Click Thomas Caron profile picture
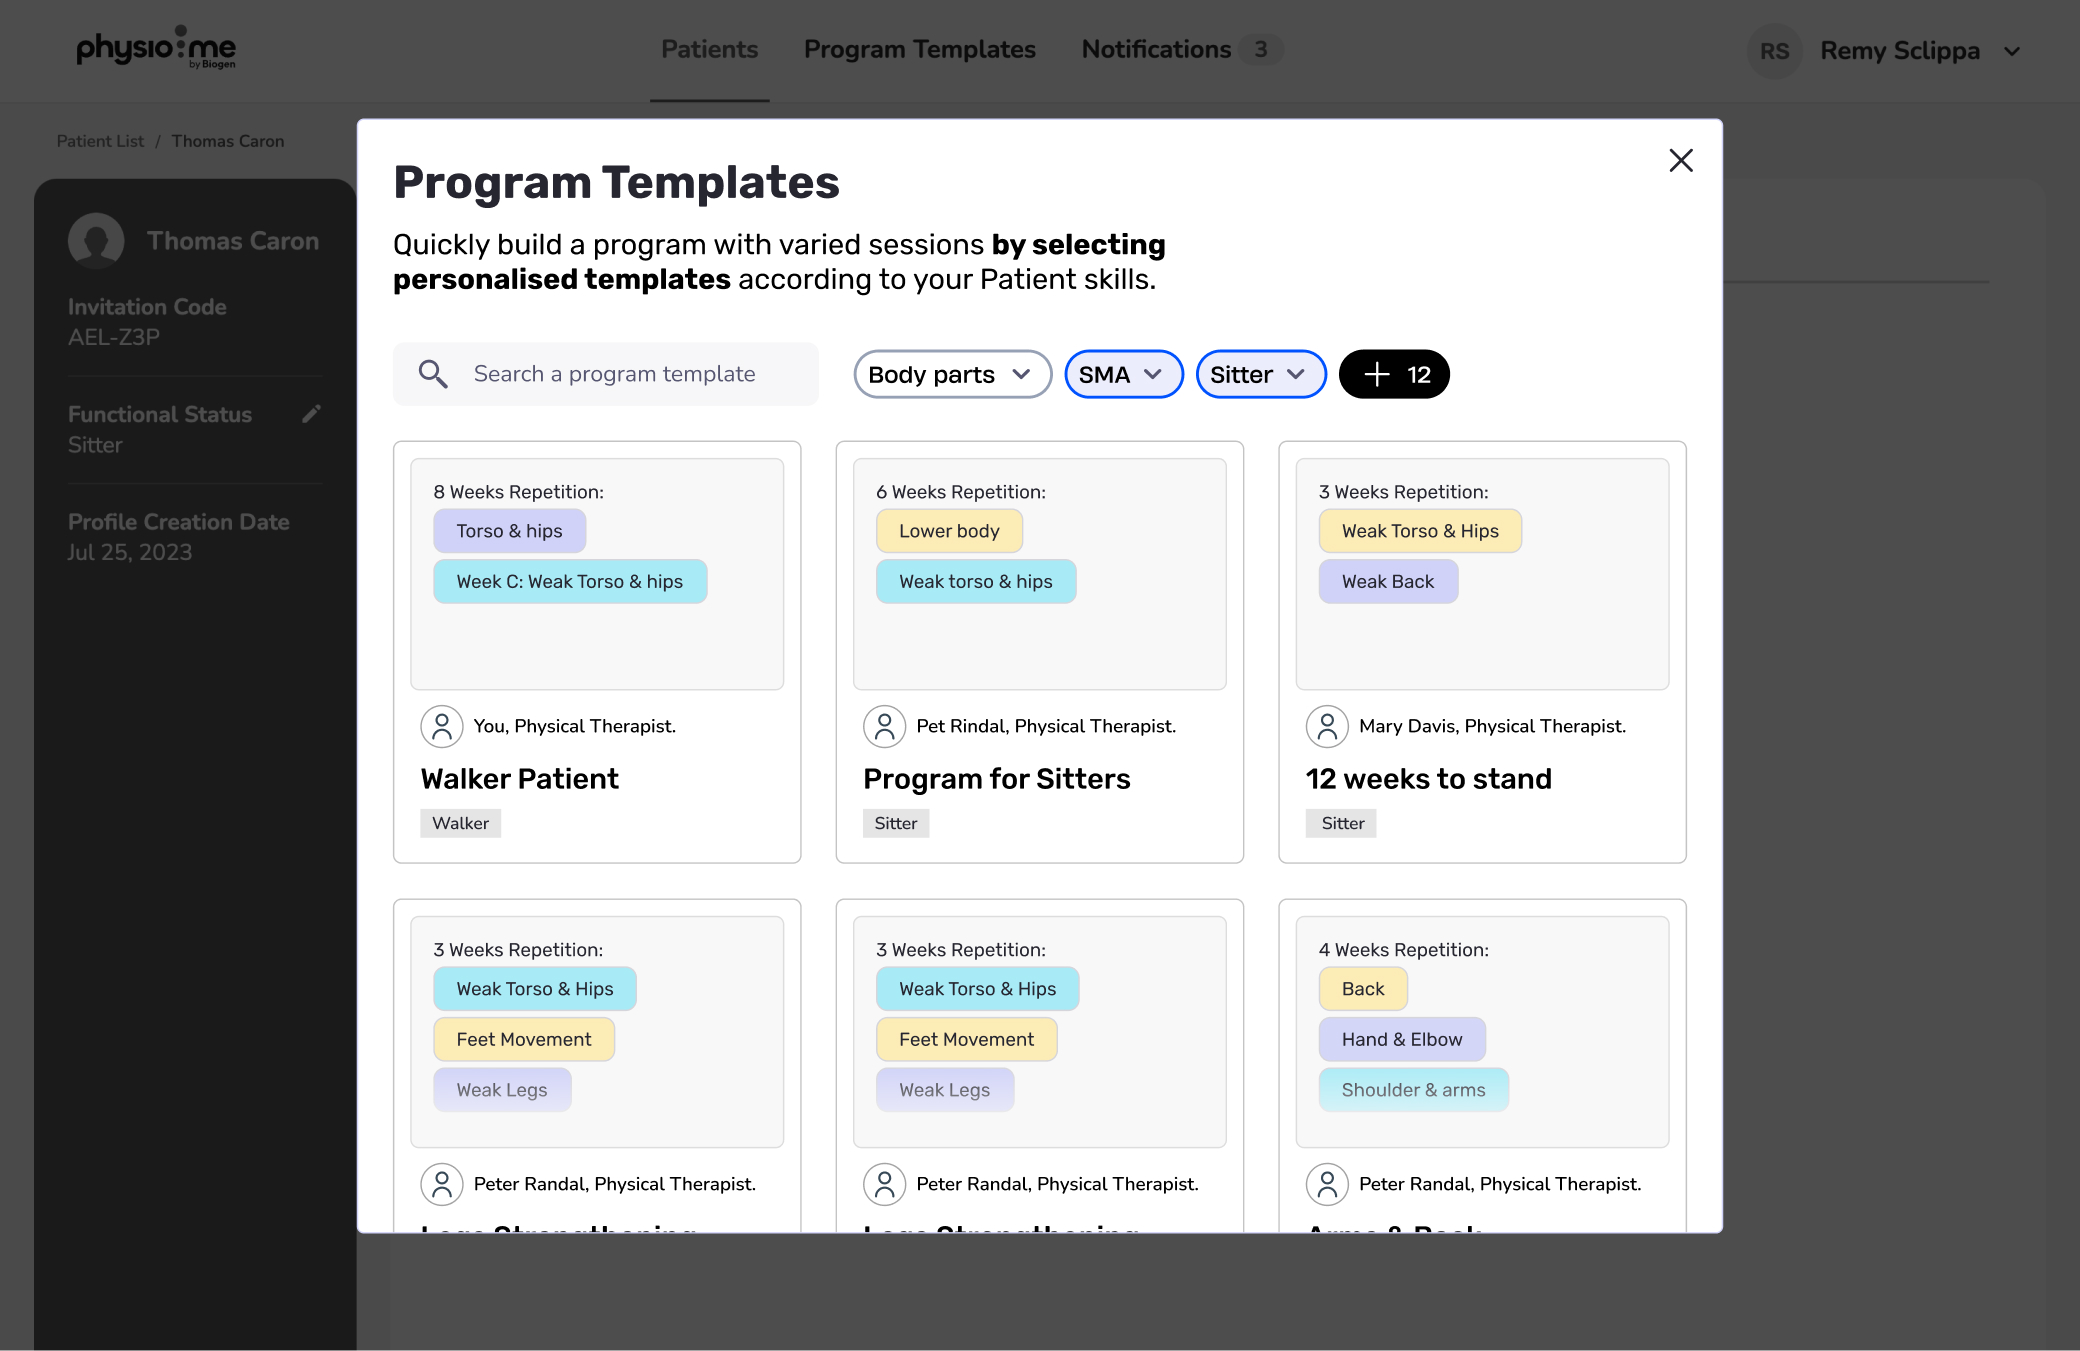The image size is (2080, 1351). coord(96,241)
